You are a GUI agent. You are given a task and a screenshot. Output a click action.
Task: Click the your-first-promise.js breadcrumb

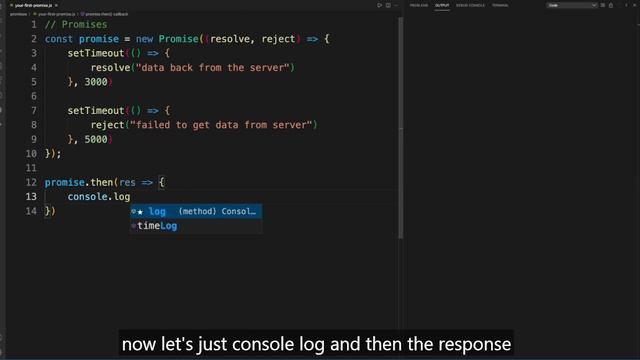tap(56, 14)
